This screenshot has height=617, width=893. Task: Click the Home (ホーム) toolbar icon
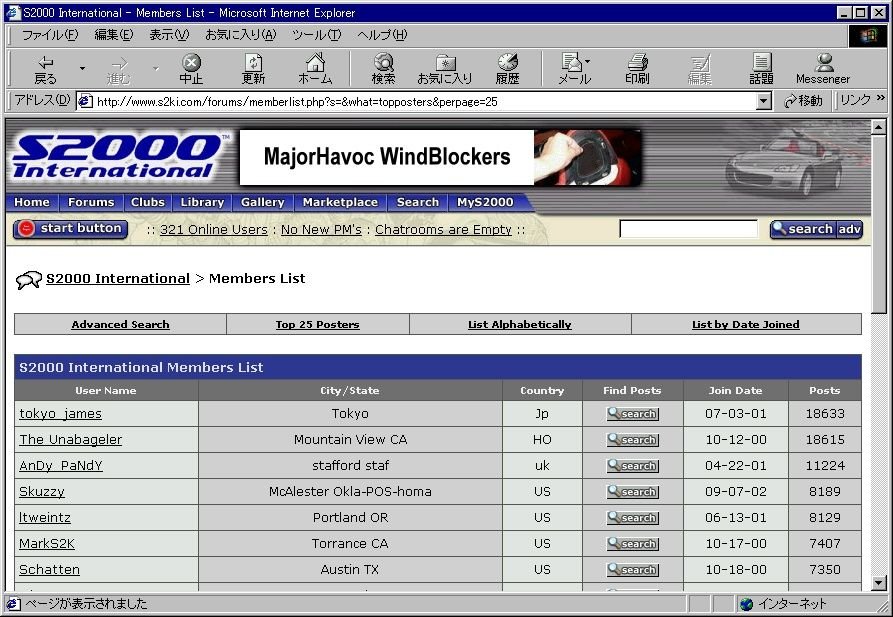(x=315, y=69)
